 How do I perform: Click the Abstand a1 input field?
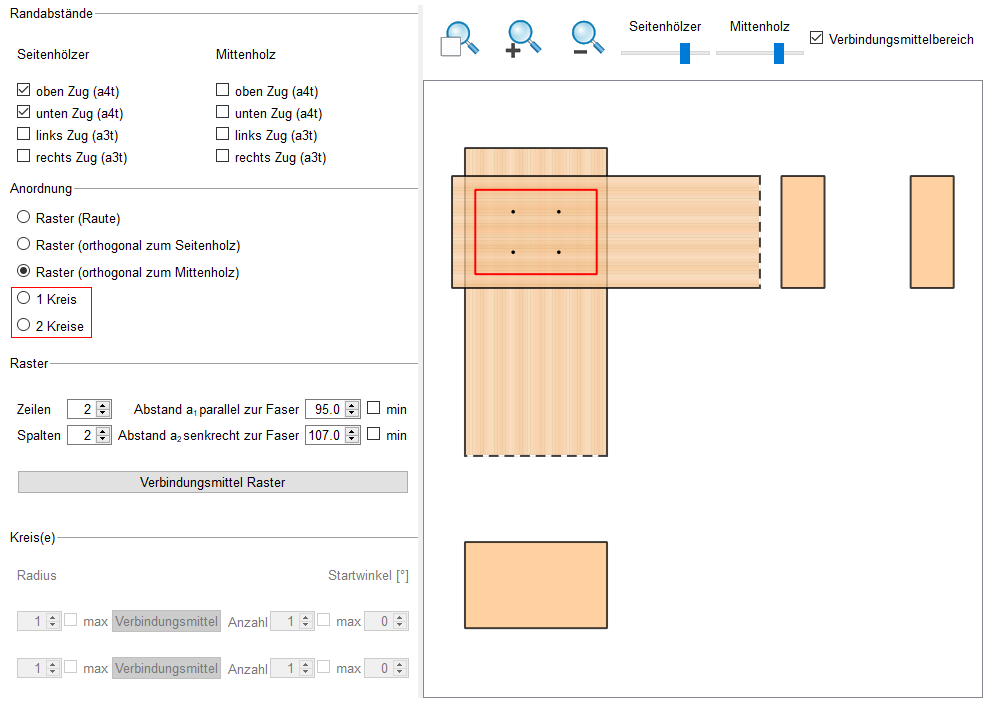[x=324, y=409]
